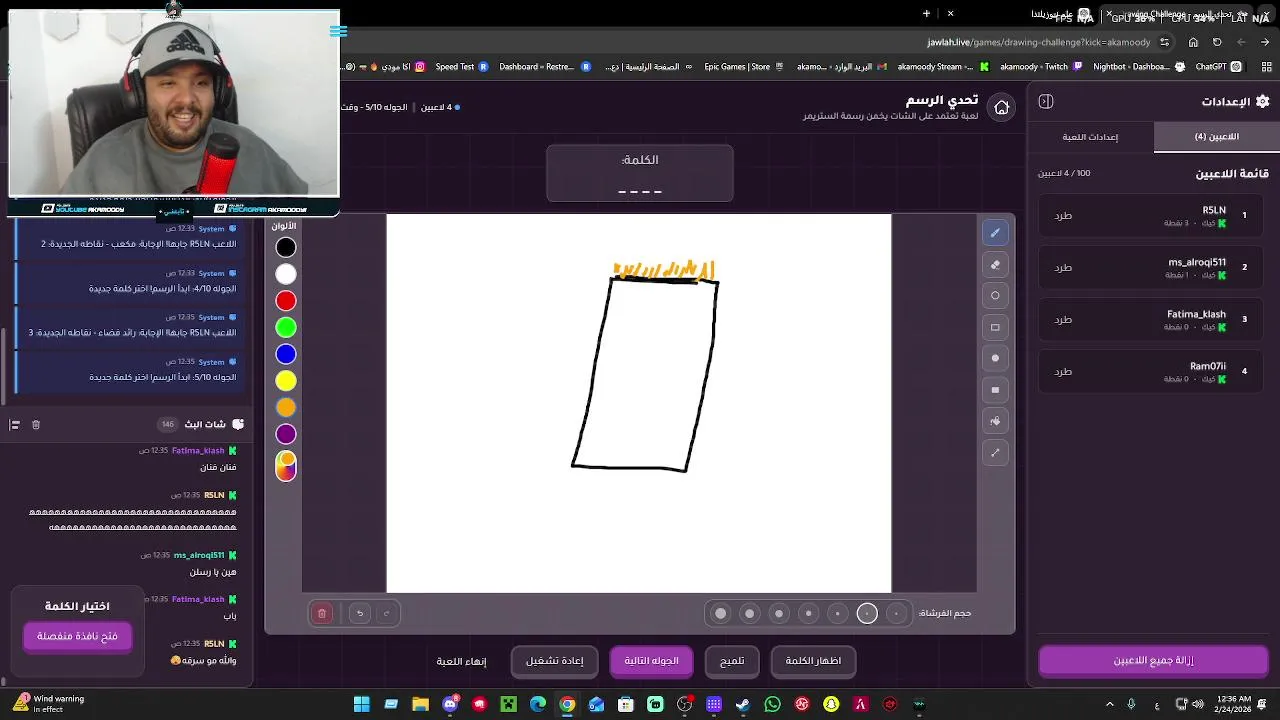1280x720 pixels.
Task: Select the pencil drawing tool
Action: 995,233
